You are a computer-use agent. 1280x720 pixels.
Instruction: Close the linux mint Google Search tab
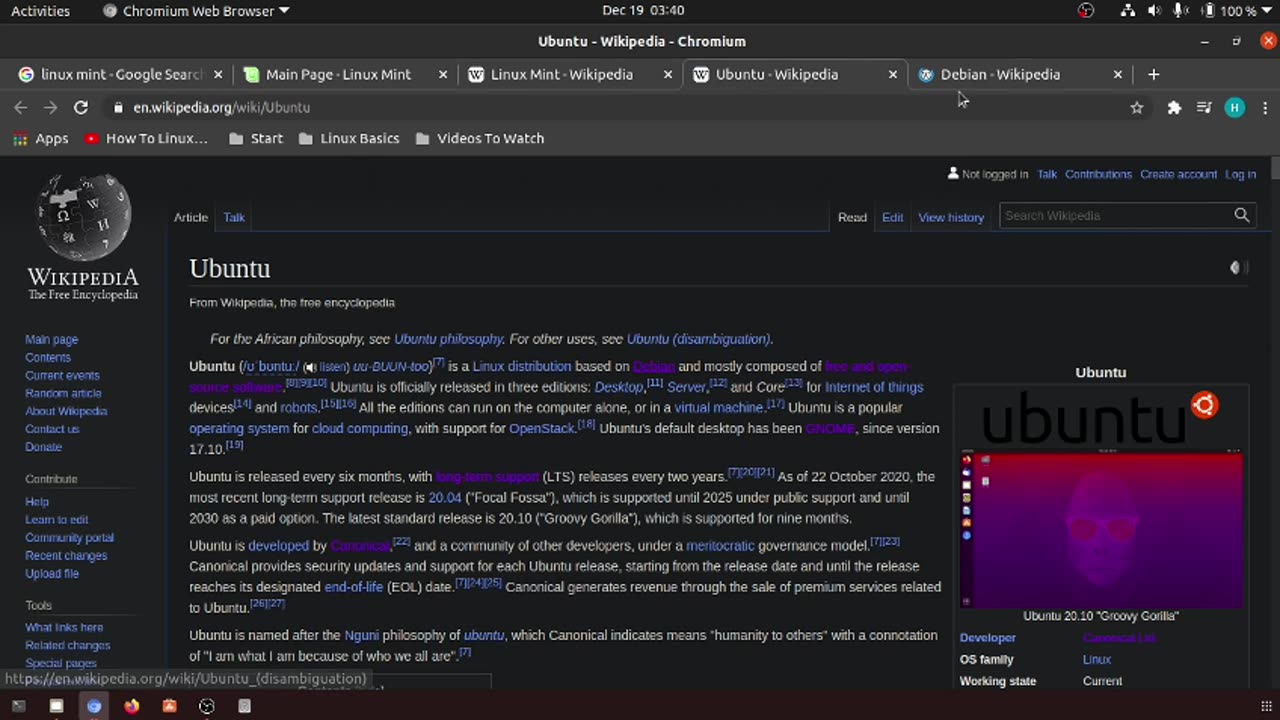[x=218, y=74]
